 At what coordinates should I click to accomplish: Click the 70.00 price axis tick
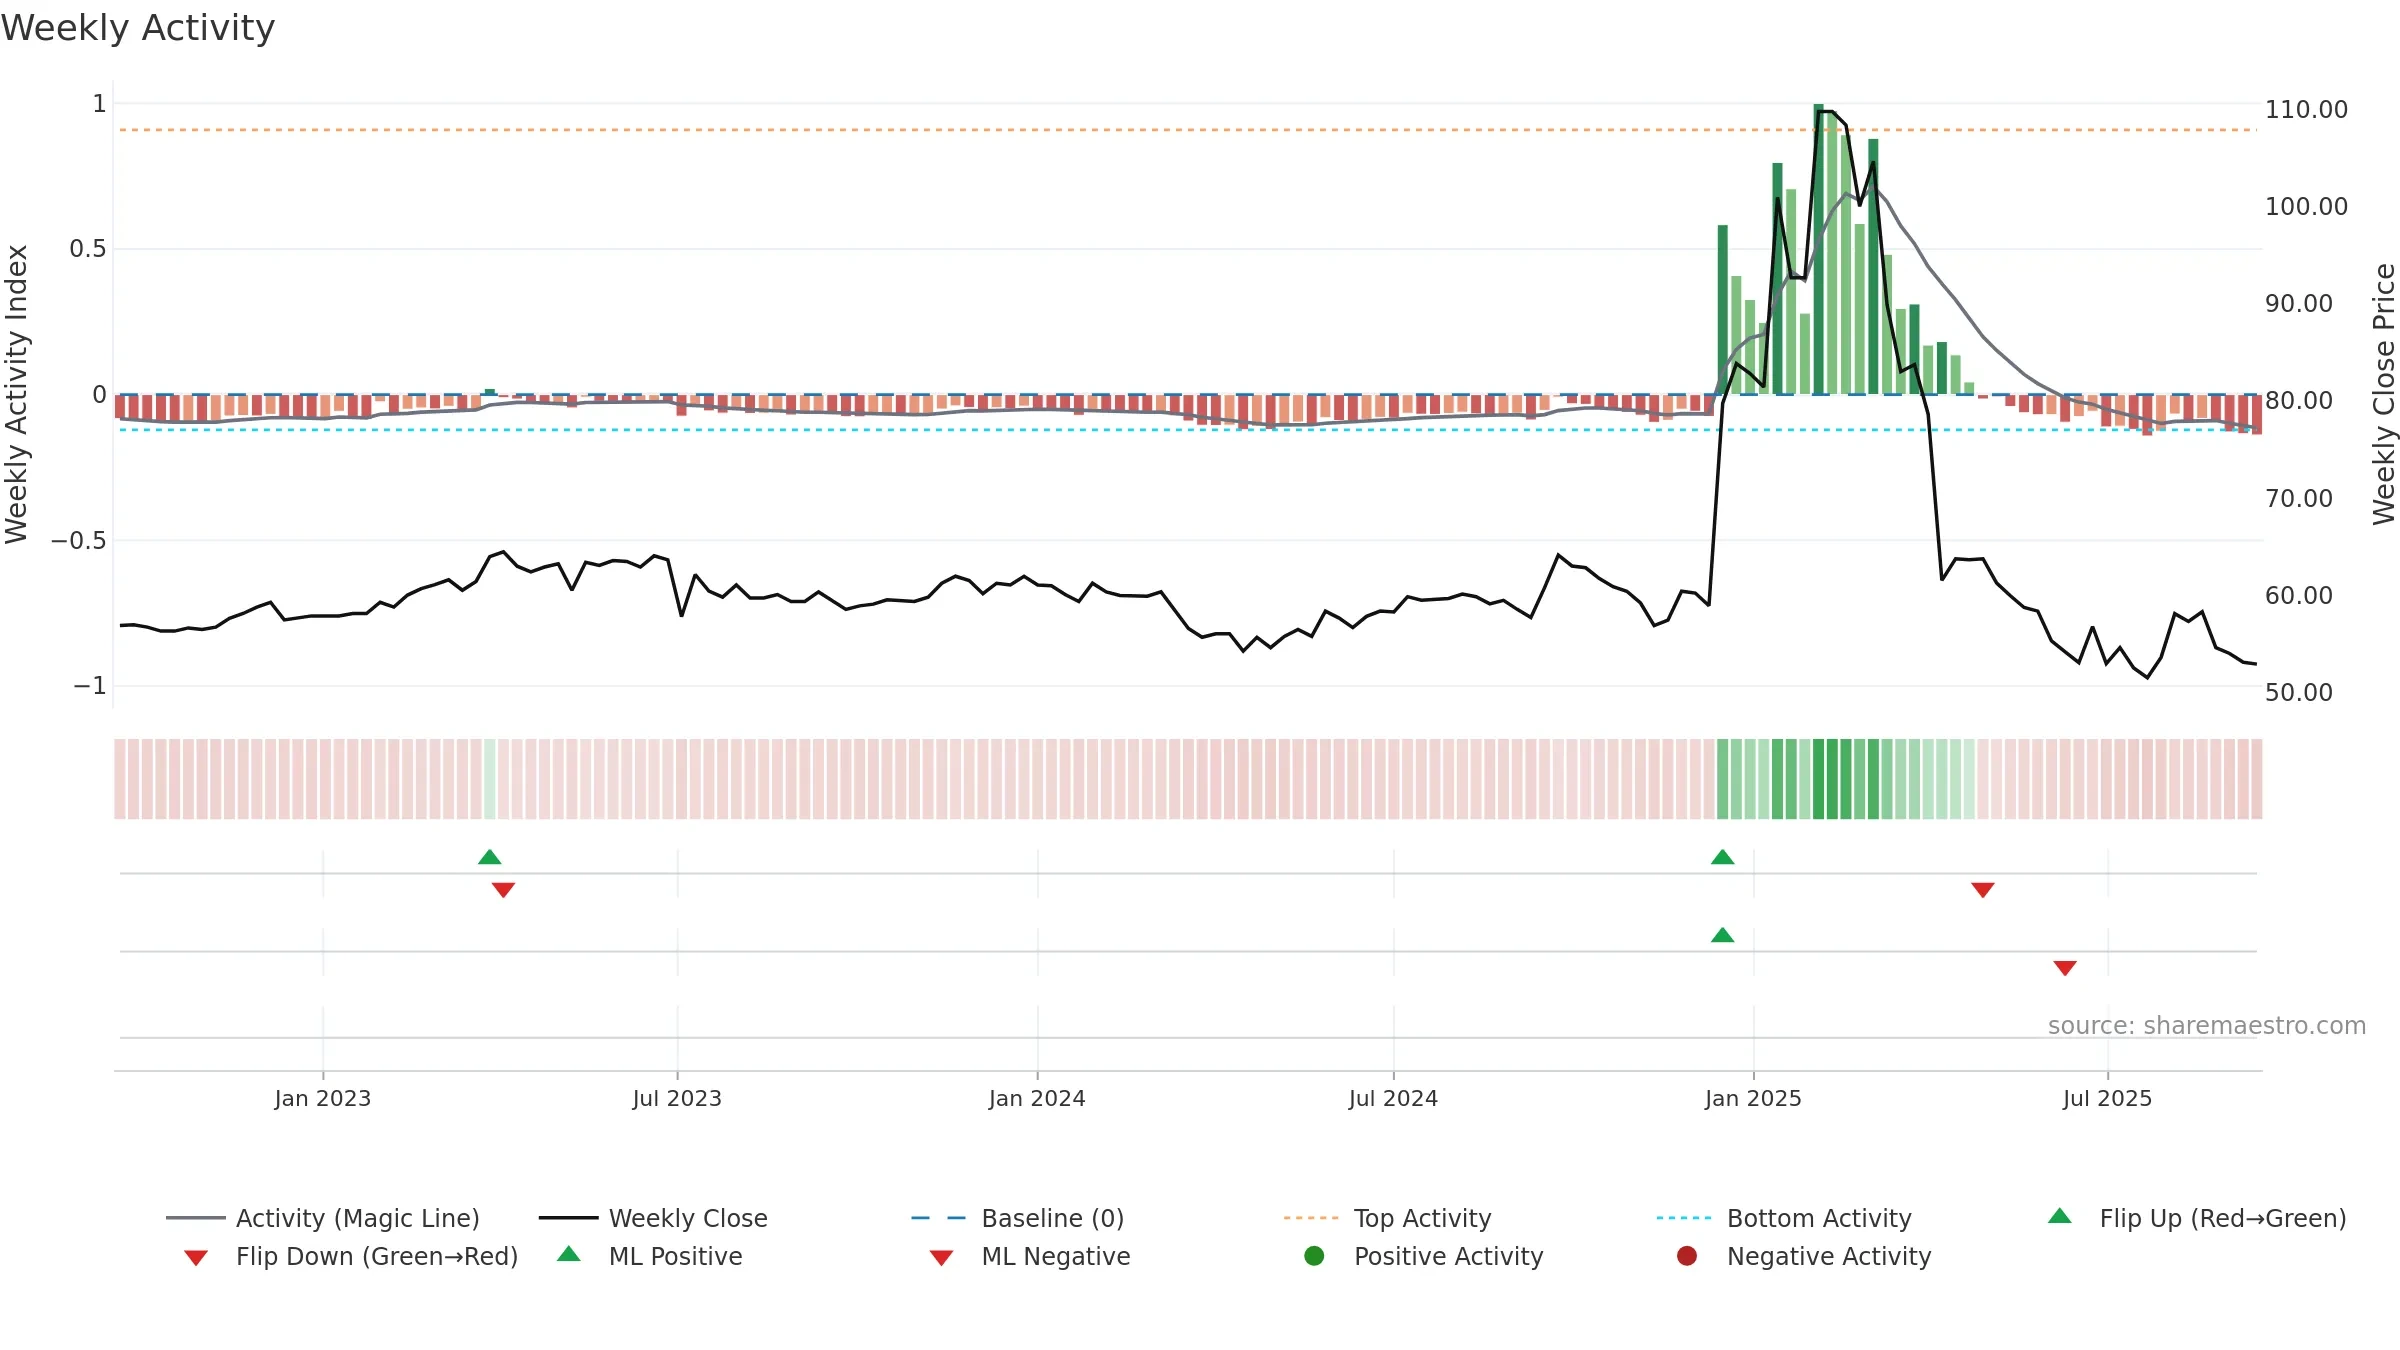coord(2298,498)
